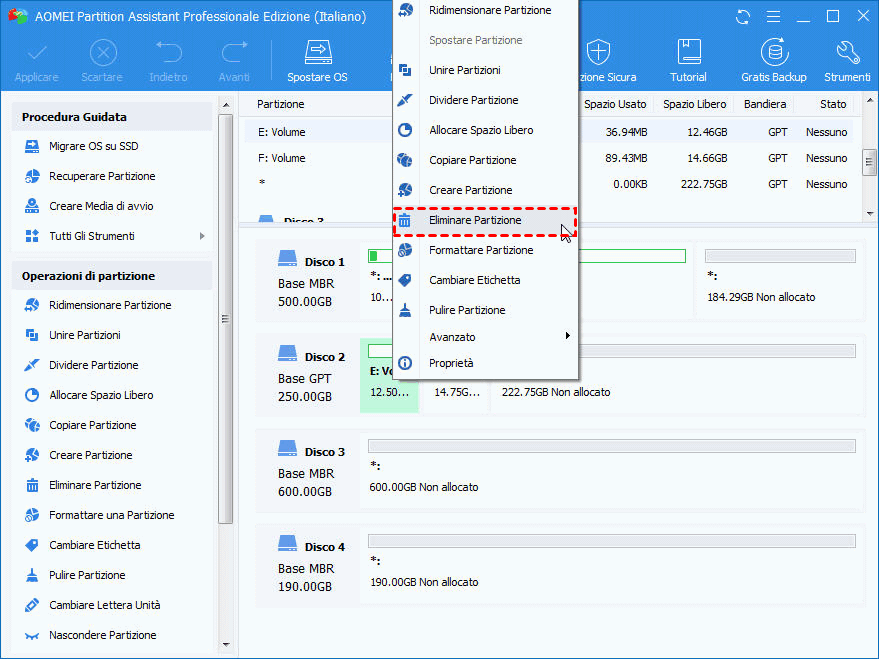
Task: Choose Ridimensionare Partizione in context menu
Action: tap(485, 10)
